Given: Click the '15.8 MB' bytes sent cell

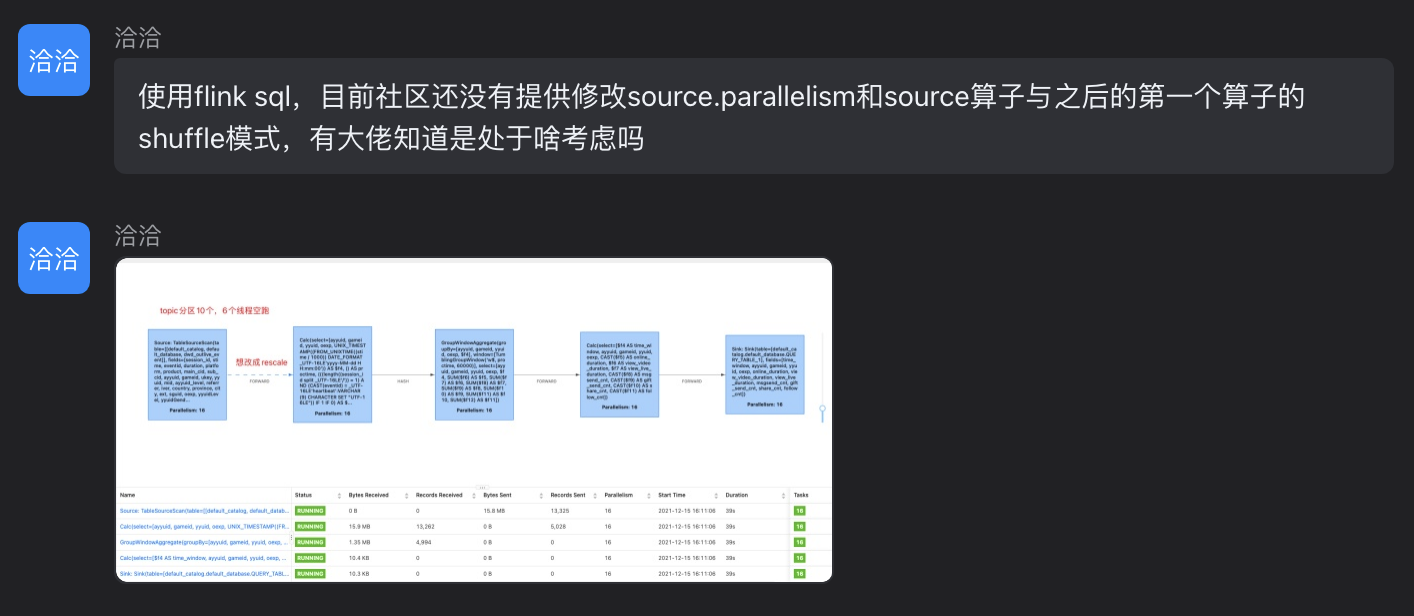Looking at the screenshot, I should tap(494, 510).
